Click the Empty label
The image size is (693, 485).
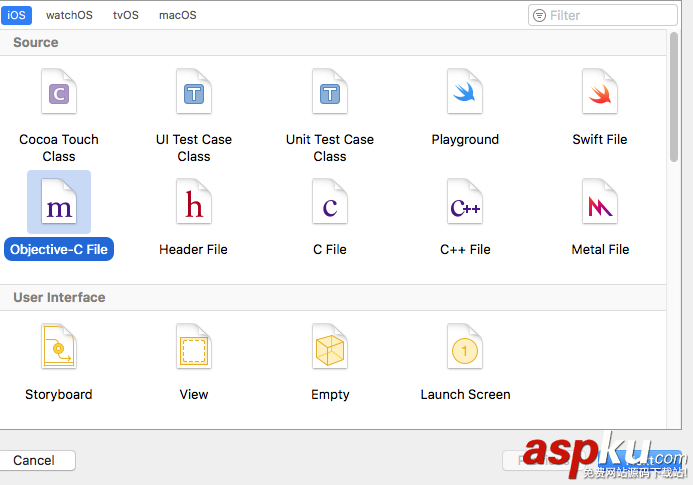click(330, 394)
